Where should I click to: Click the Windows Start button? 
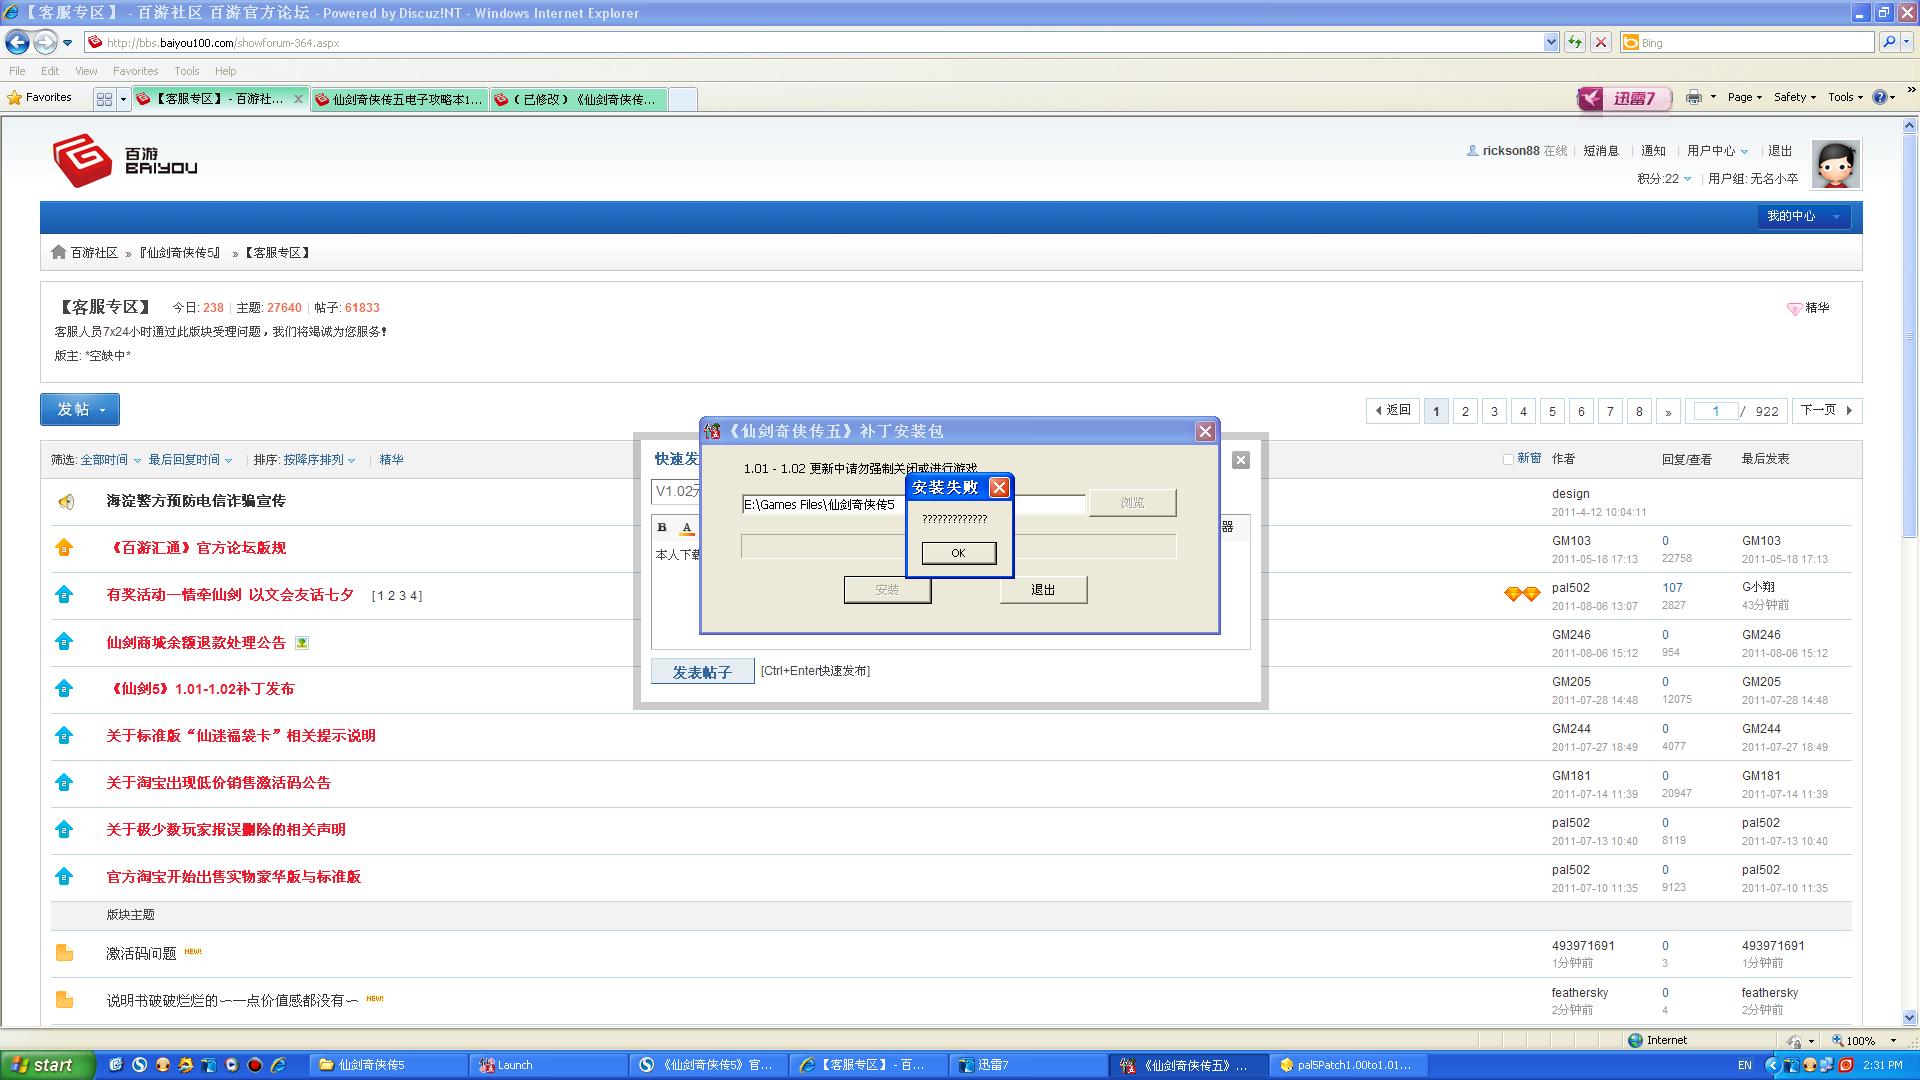[x=45, y=1065]
